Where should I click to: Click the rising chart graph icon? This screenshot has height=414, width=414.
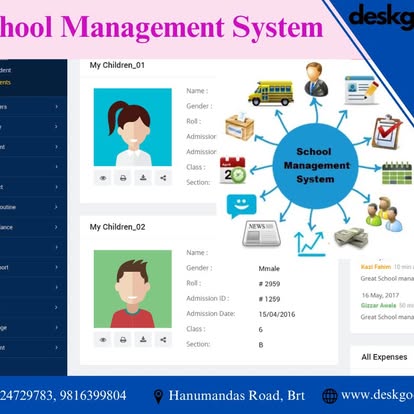click(x=310, y=244)
